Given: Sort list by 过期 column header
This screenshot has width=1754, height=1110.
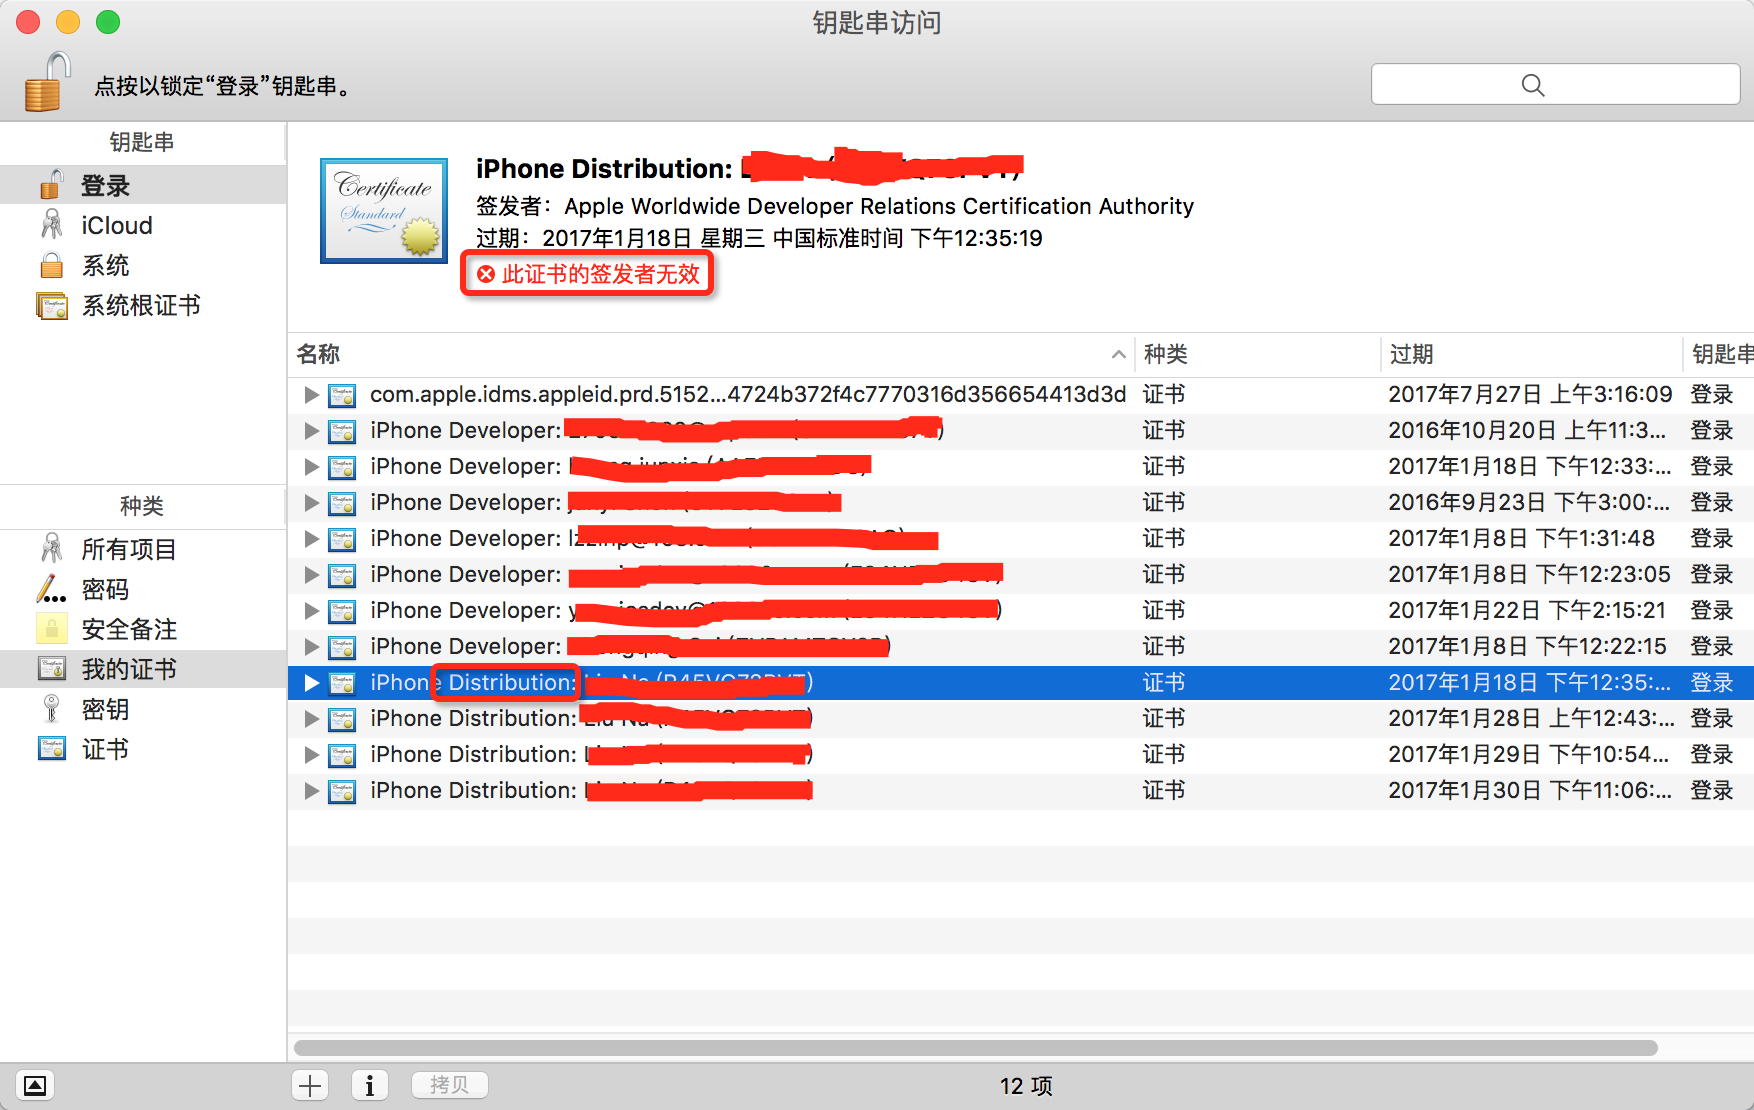Looking at the screenshot, I should point(1532,354).
